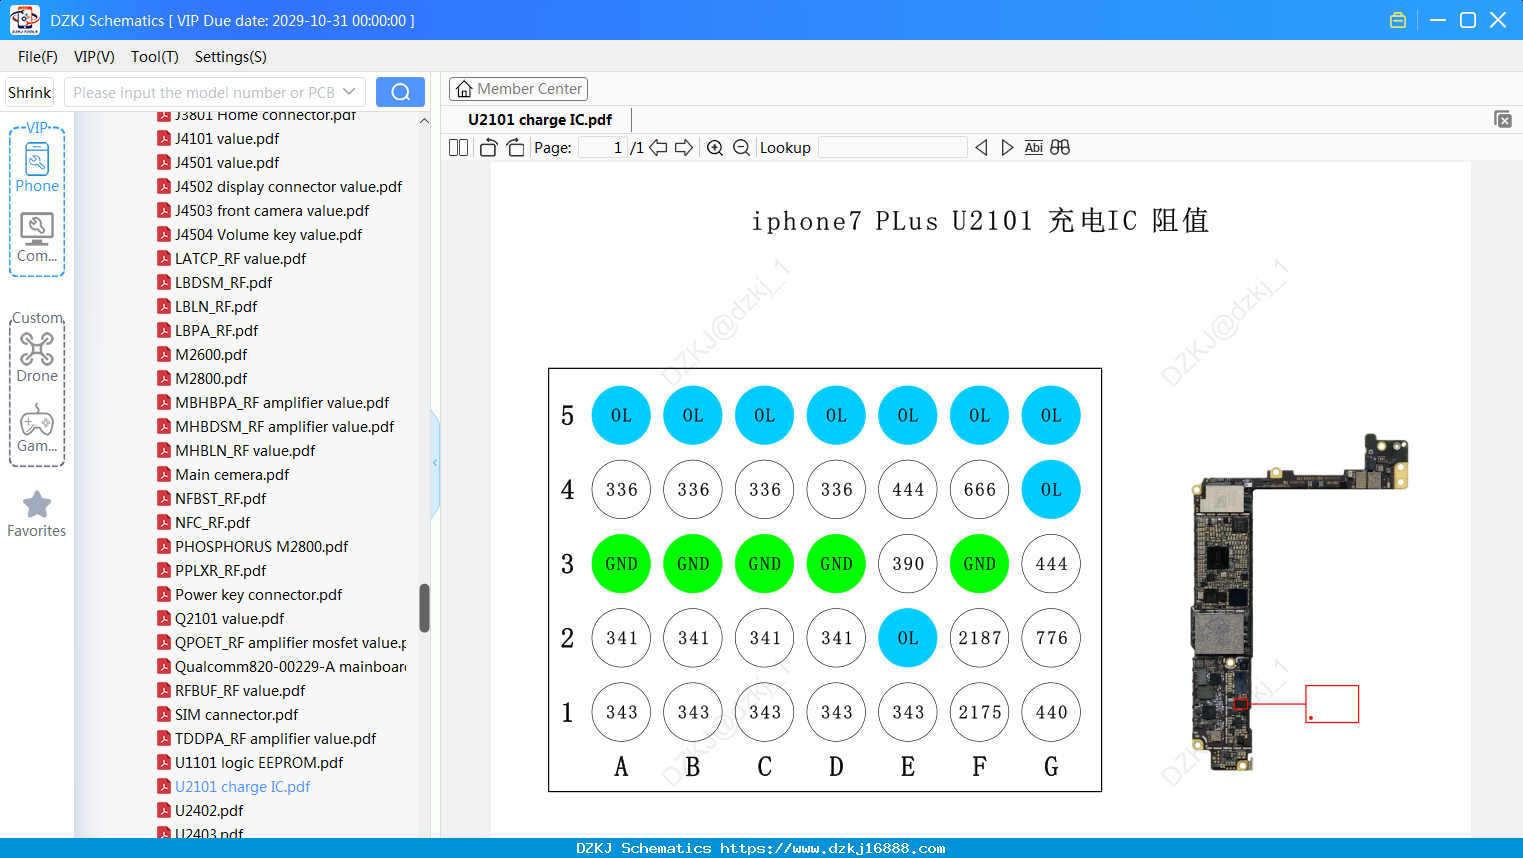This screenshot has width=1523, height=858.
Task: Click the scroll-up arrow of file list
Action: tap(424, 120)
